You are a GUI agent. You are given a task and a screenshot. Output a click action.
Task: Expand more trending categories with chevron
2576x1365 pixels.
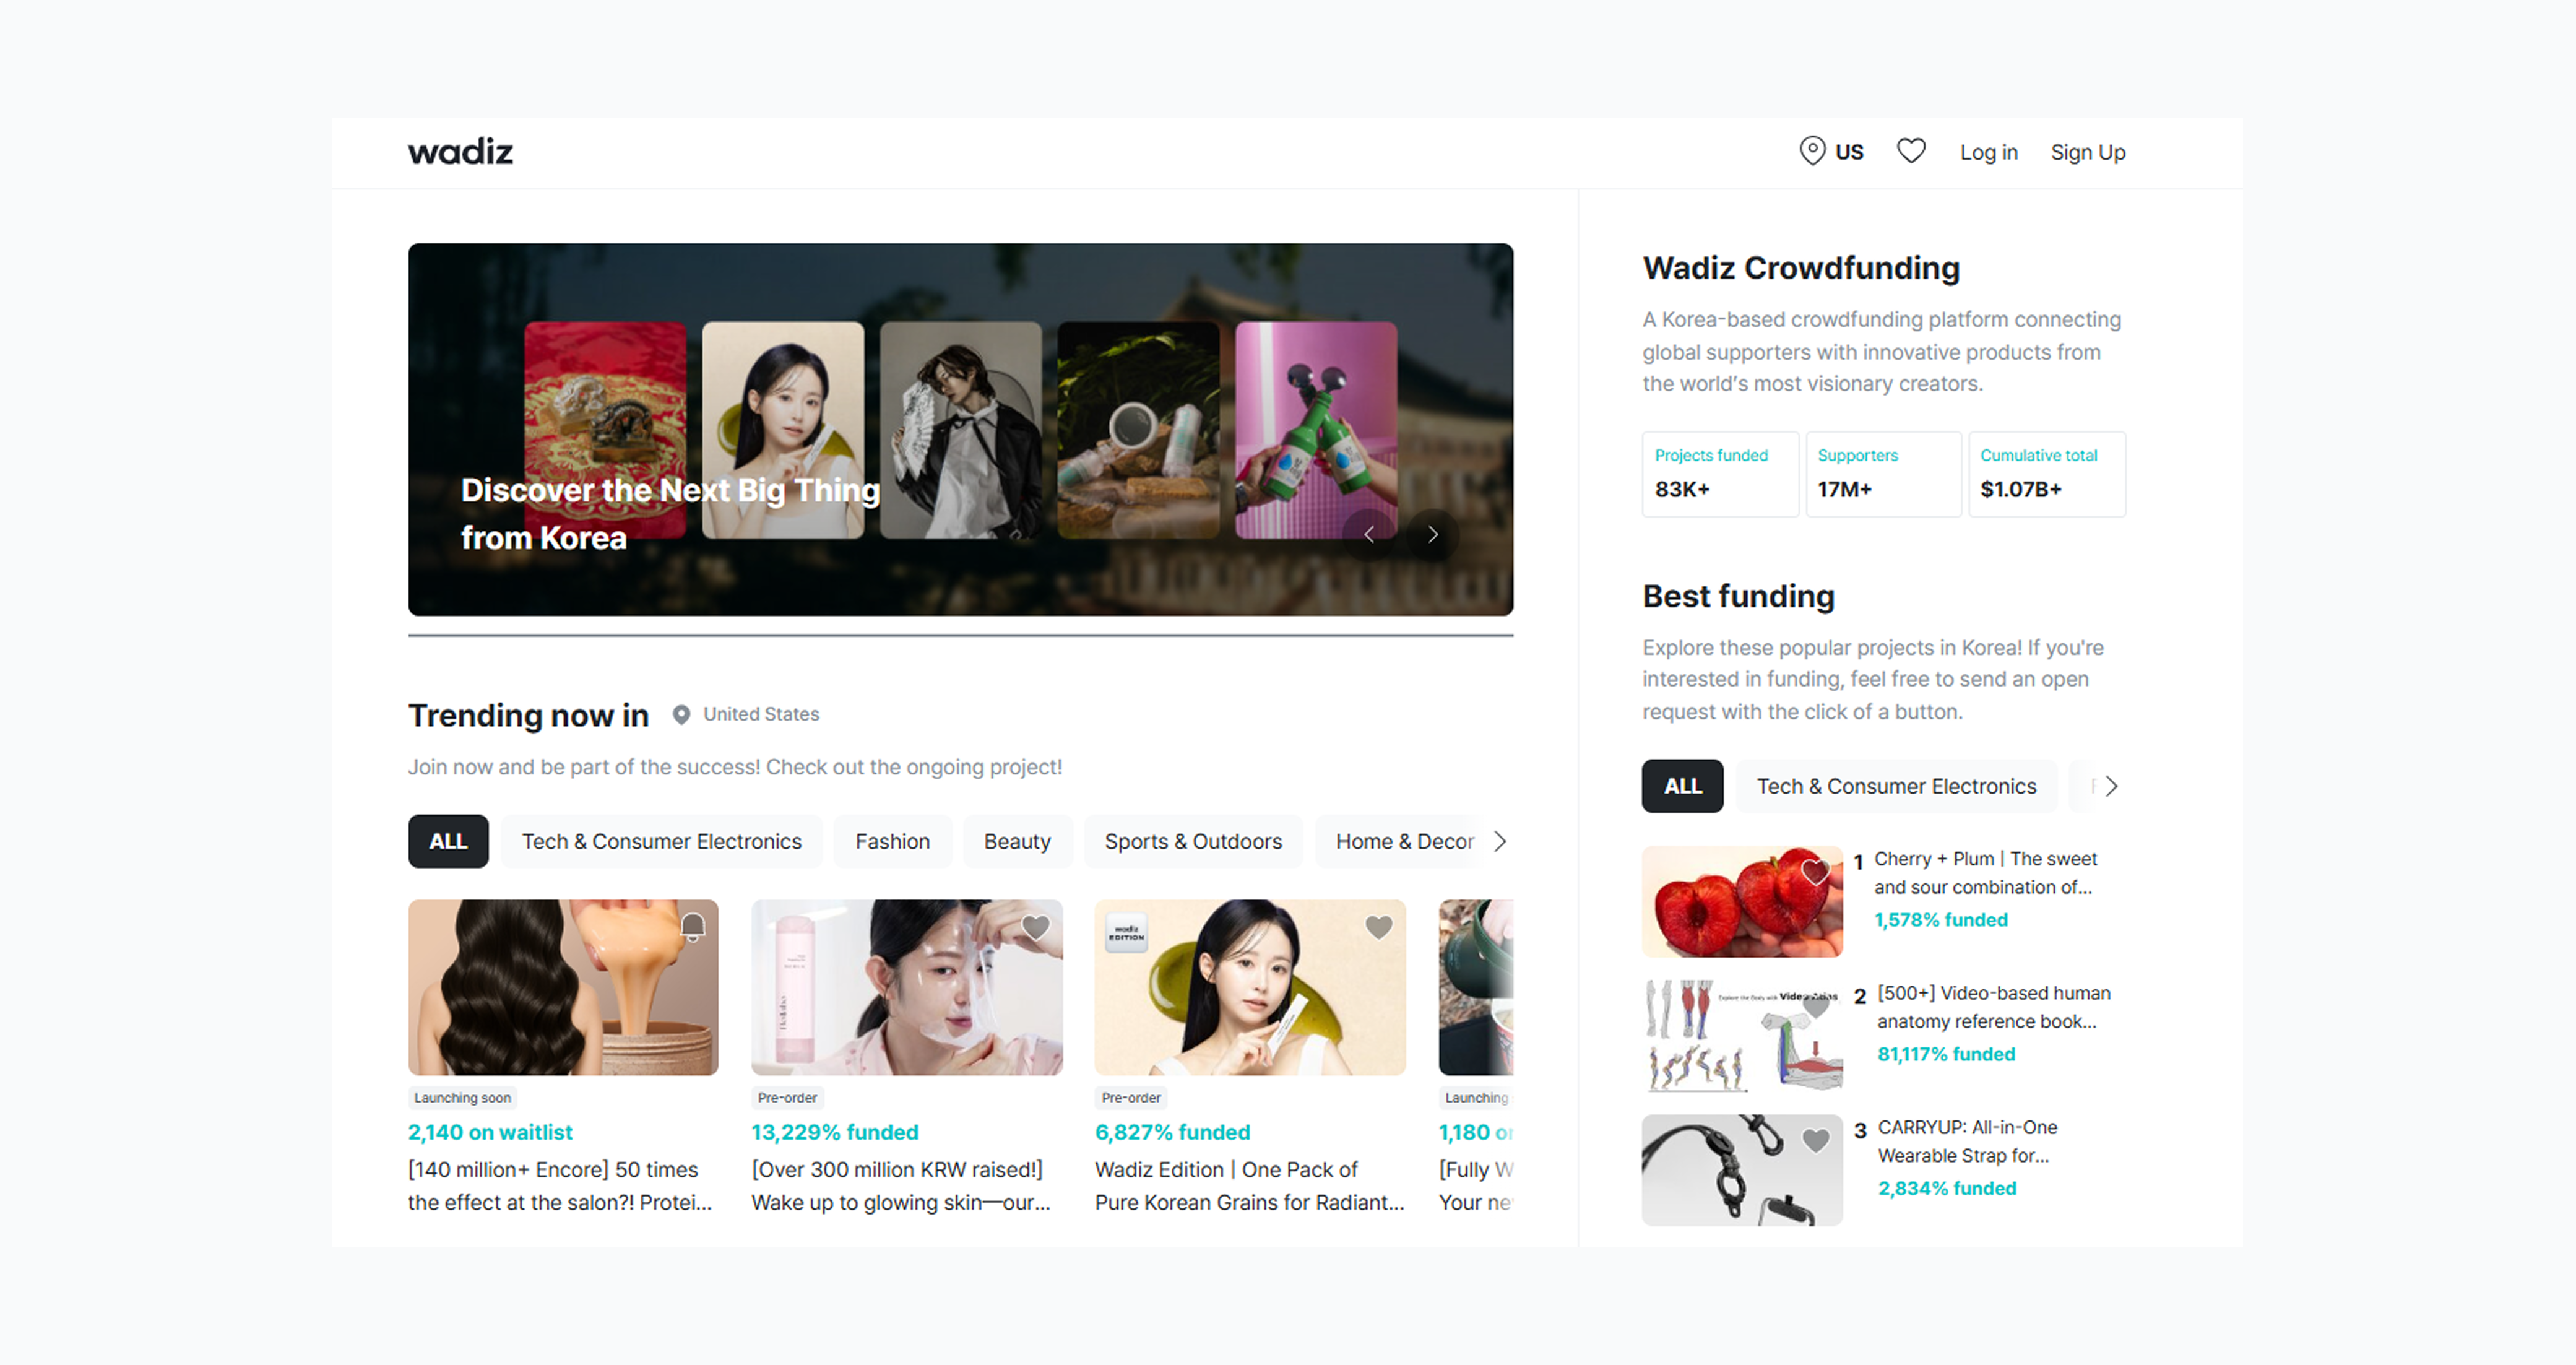tap(1499, 841)
